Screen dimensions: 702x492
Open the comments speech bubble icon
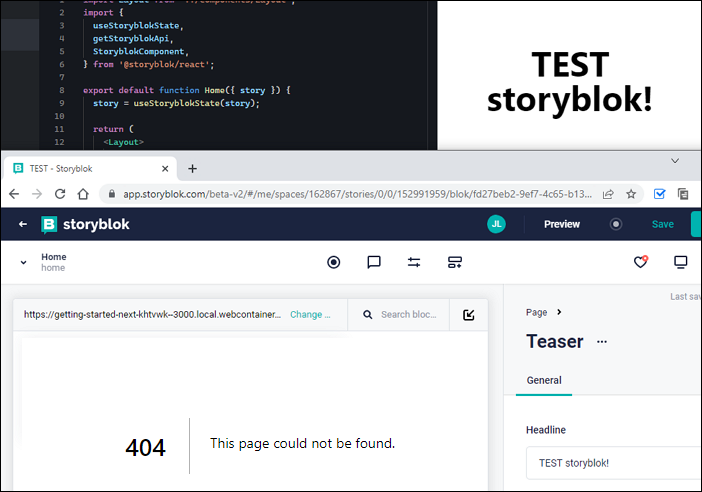[374, 262]
